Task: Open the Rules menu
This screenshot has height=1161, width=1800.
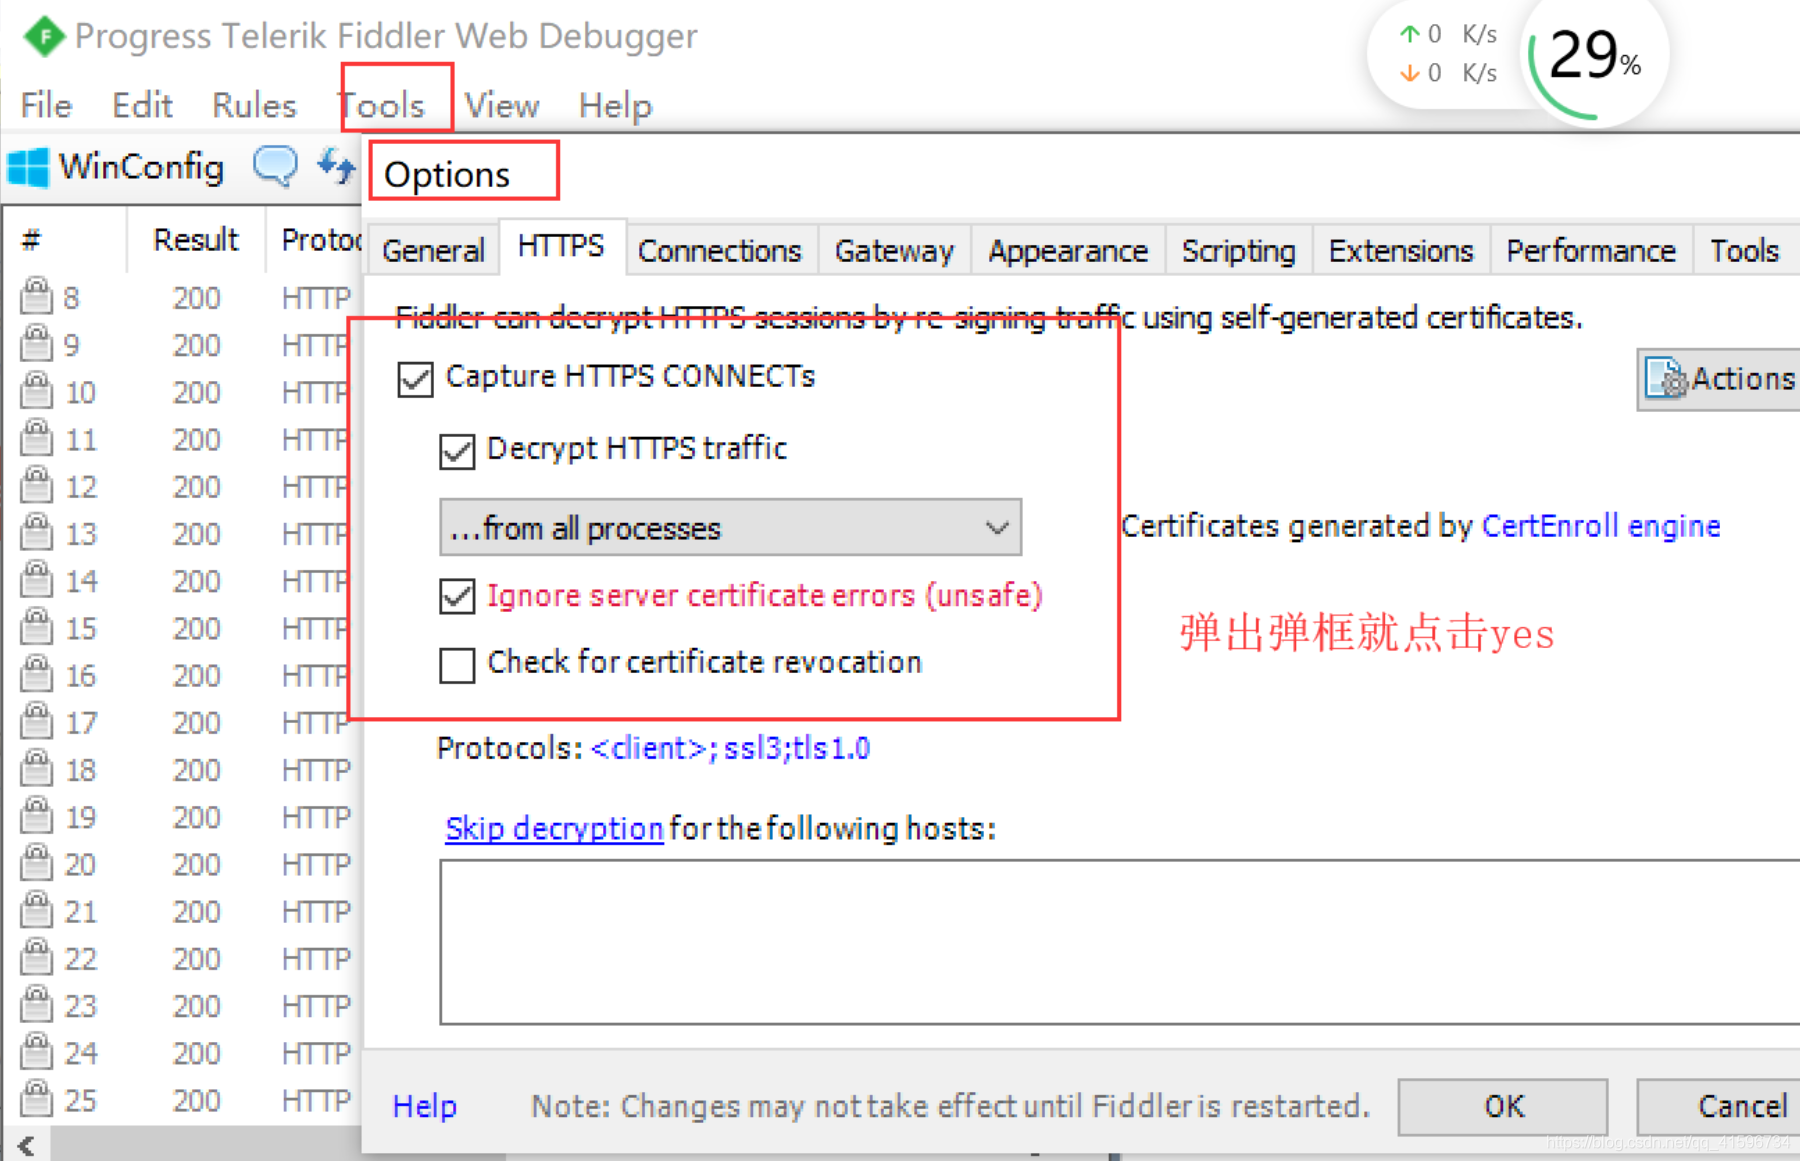Action: [254, 105]
